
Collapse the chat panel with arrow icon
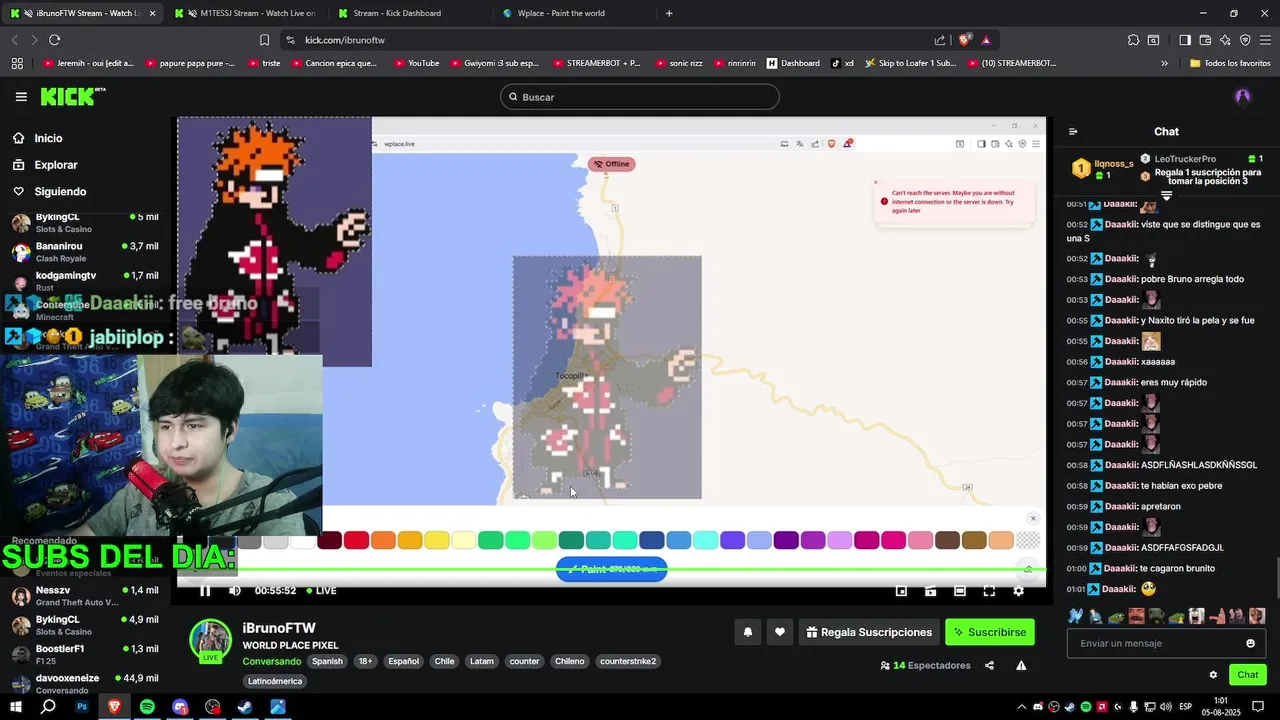pos(1073,132)
